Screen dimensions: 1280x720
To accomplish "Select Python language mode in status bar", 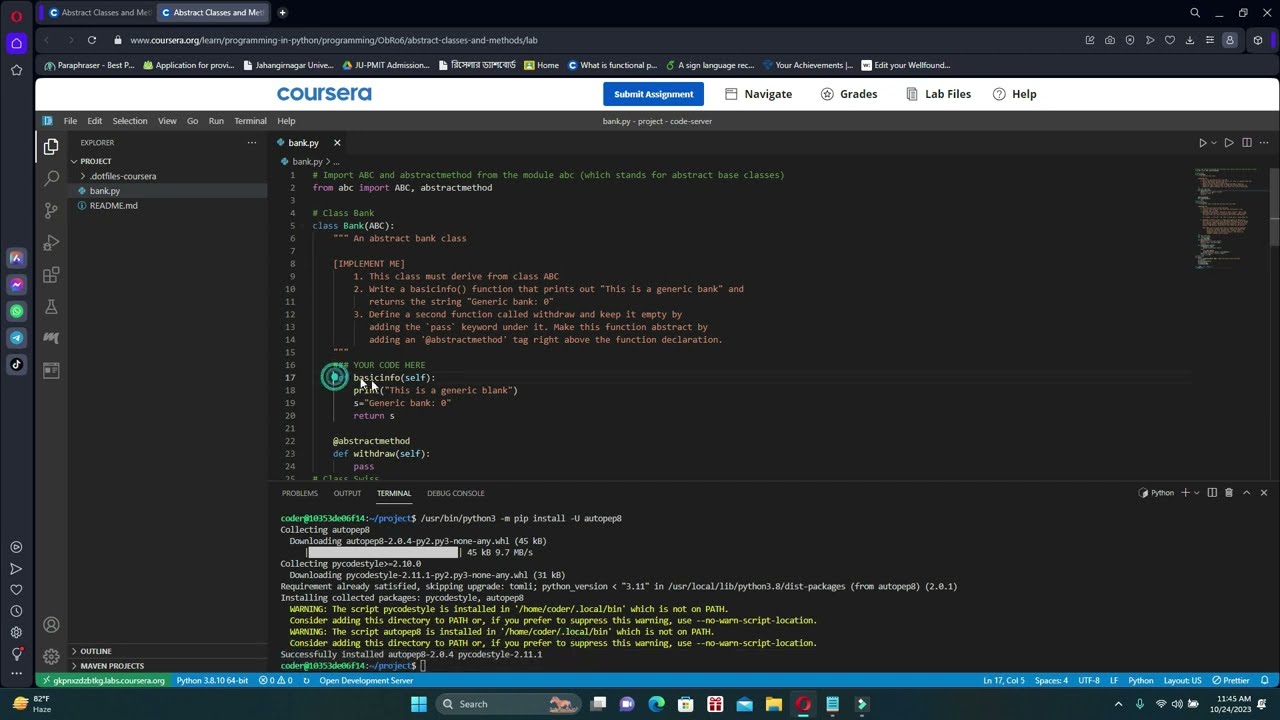I will 1141,681.
